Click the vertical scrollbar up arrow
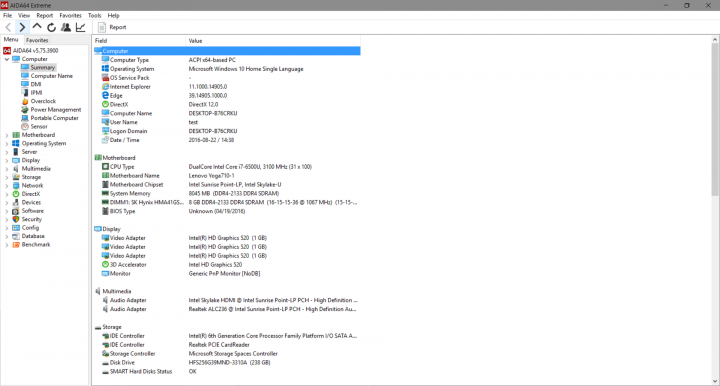Image resolution: width=720 pixels, height=386 pixels. [715, 40]
